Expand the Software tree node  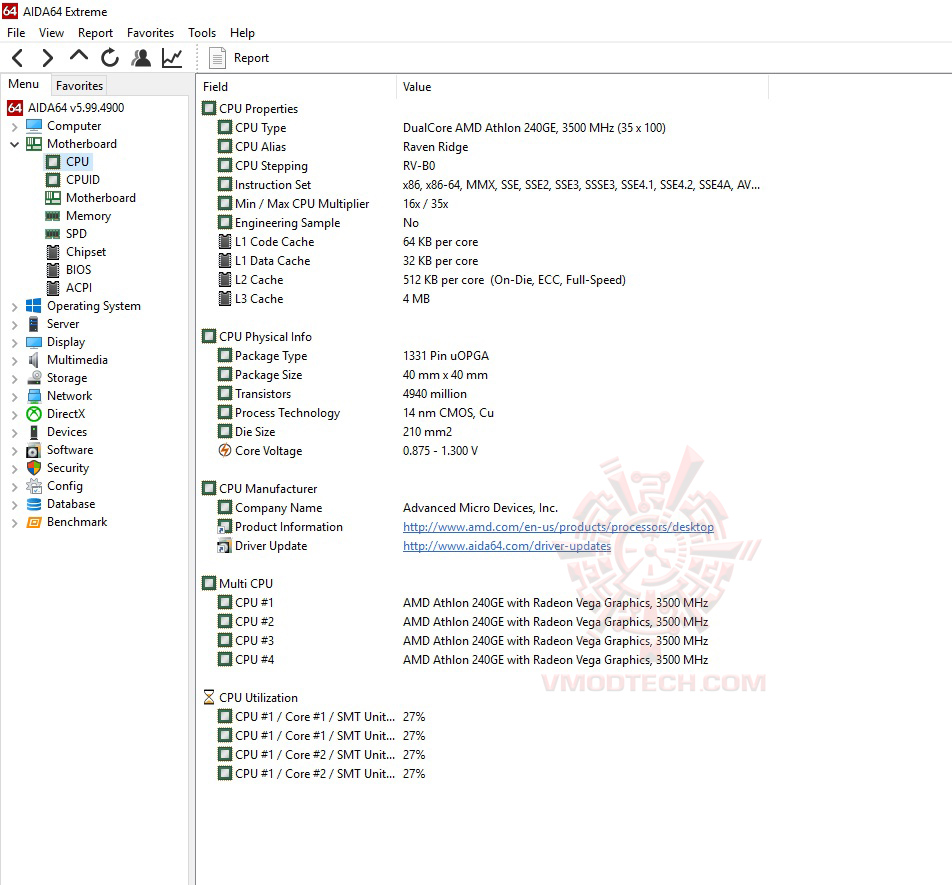click(15, 450)
